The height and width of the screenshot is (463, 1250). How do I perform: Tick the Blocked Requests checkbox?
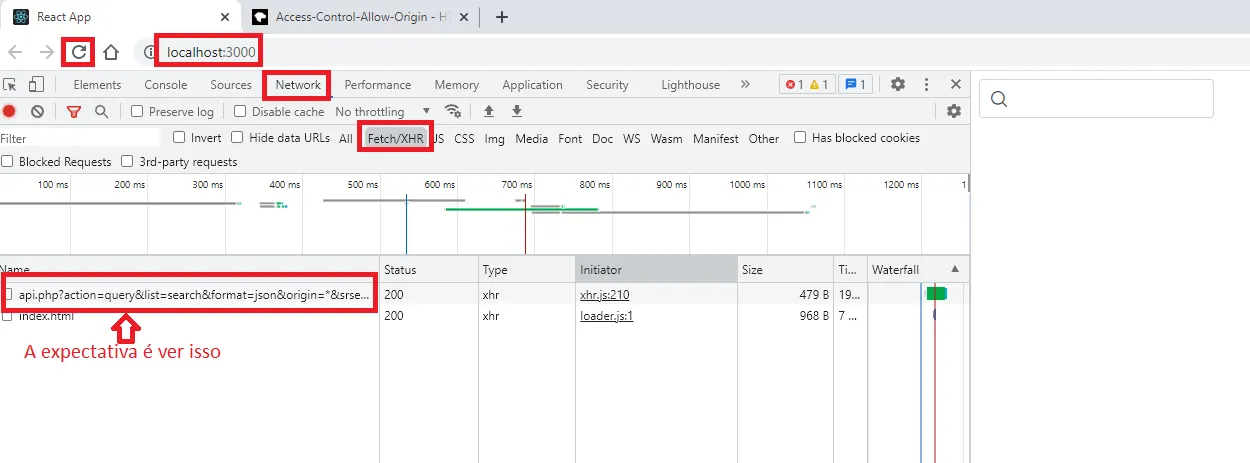click(7, 161)
